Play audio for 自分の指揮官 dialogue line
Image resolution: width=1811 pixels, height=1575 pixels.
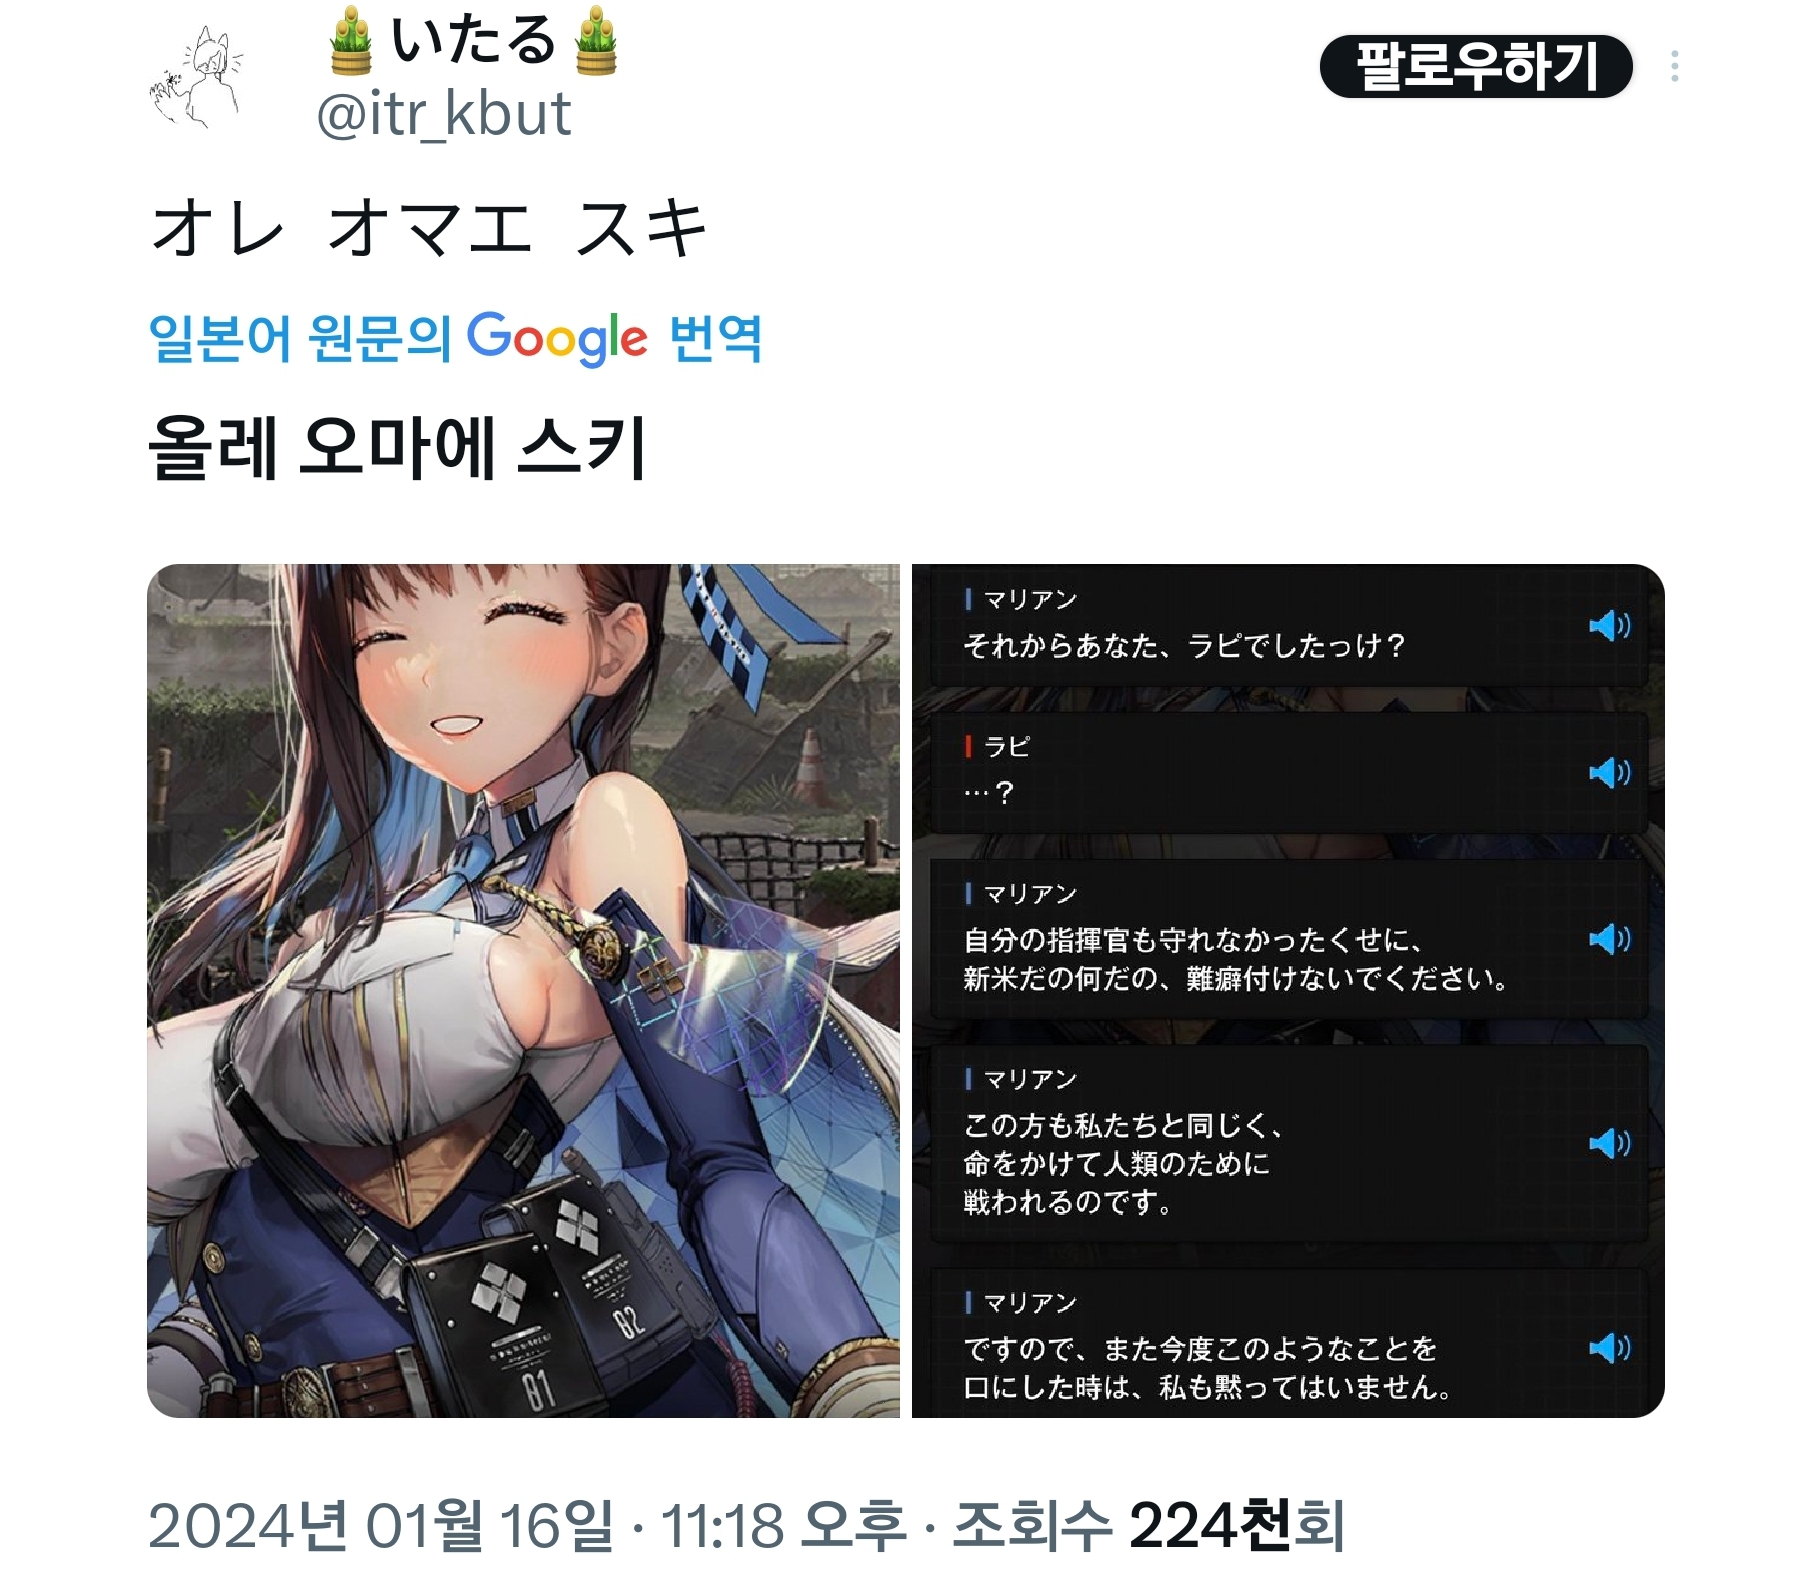pyautogui.click(x=1609, y=938)
